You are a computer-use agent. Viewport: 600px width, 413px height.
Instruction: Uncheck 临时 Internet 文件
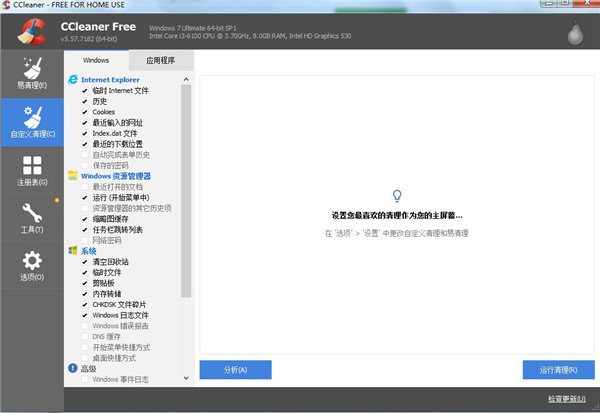coord(85,91)
